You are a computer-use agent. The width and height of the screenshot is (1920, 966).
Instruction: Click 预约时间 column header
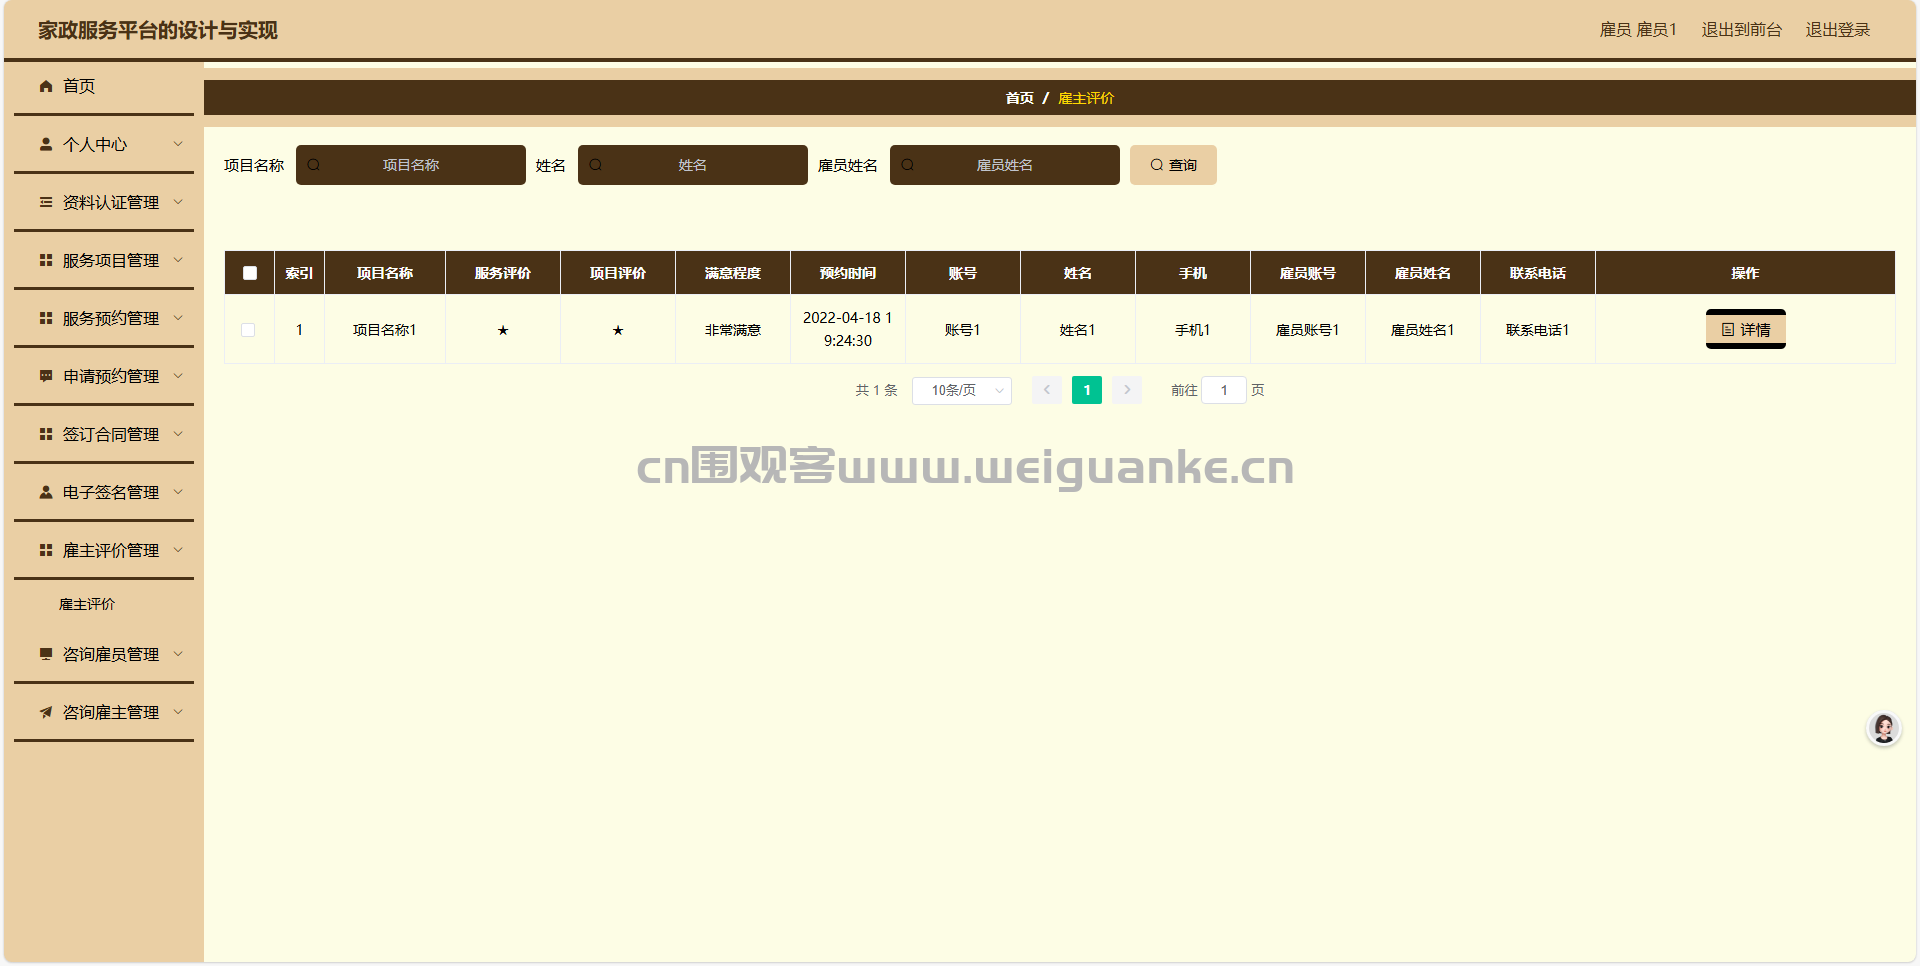pos(848,273)
